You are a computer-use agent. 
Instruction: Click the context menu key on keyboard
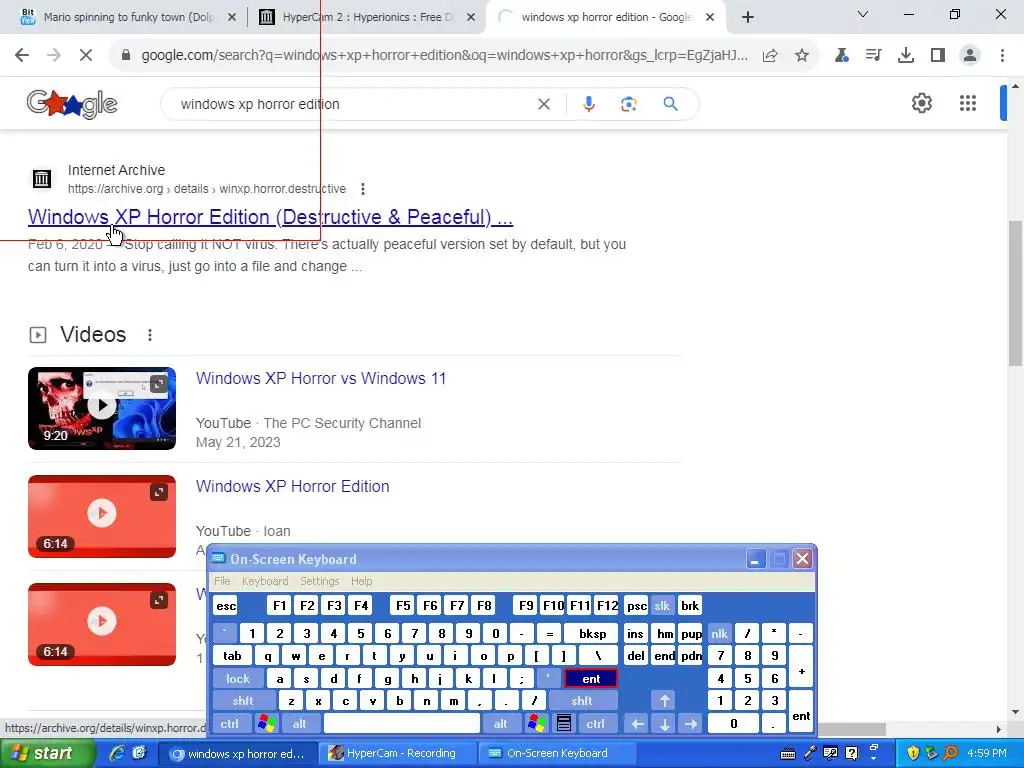(x=564, y=724)
